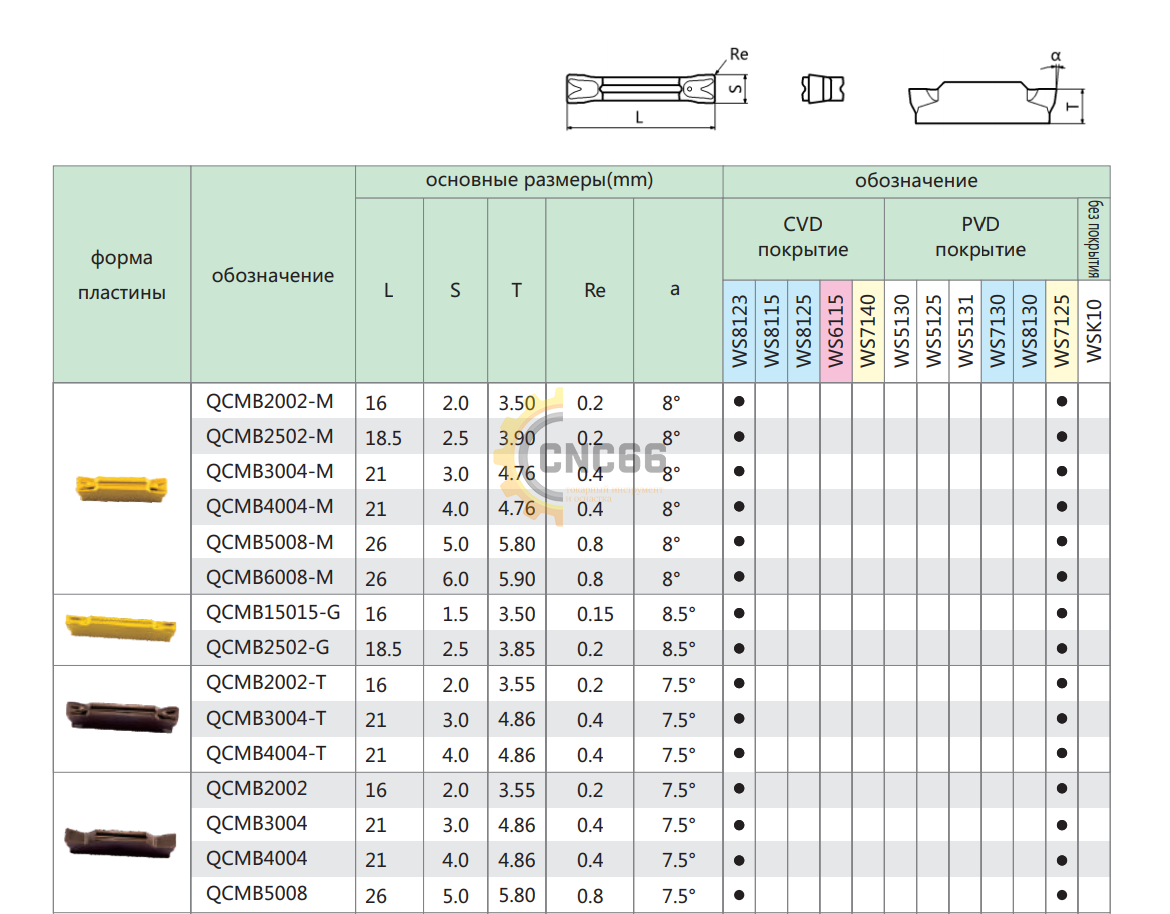The image size is (1170, 914).
Task: Click the yellow WS7140 column header
Action: (868, 331)
